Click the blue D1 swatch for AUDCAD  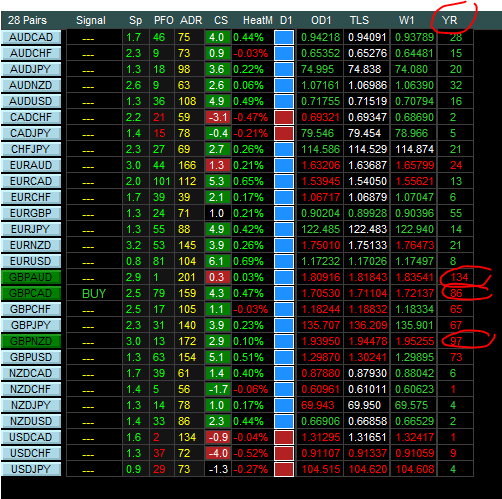284,37
